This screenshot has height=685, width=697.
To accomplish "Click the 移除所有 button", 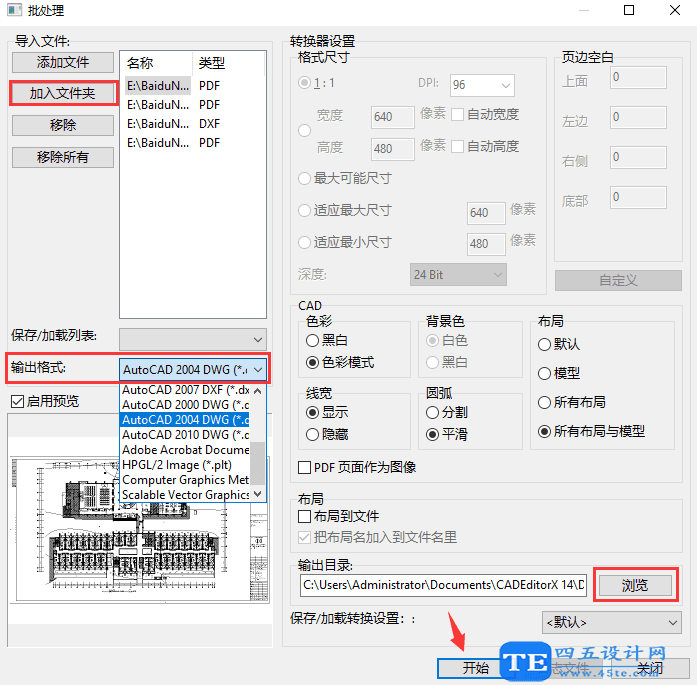I will pyautogui.click(x=63, y=157).
